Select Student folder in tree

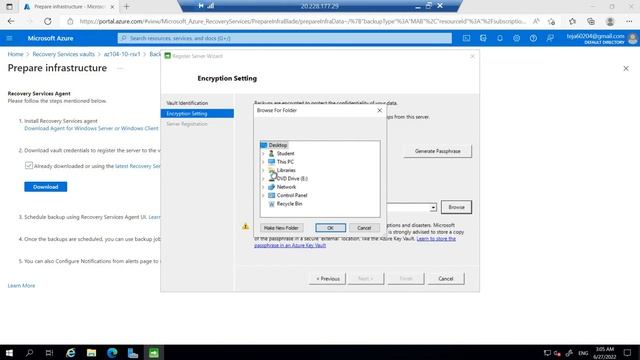[285, 153]
